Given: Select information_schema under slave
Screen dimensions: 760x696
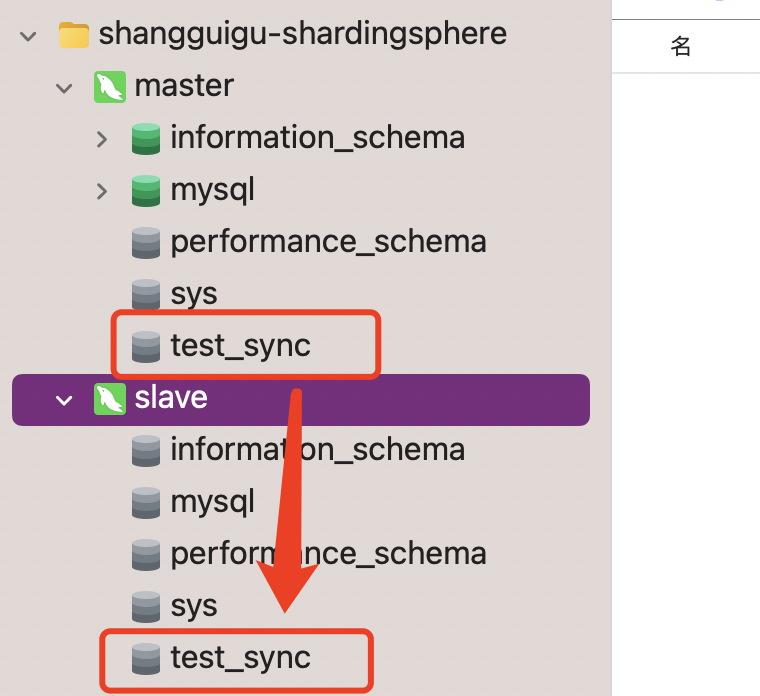Looking at the screenshot, I should (x=317, y=450).
